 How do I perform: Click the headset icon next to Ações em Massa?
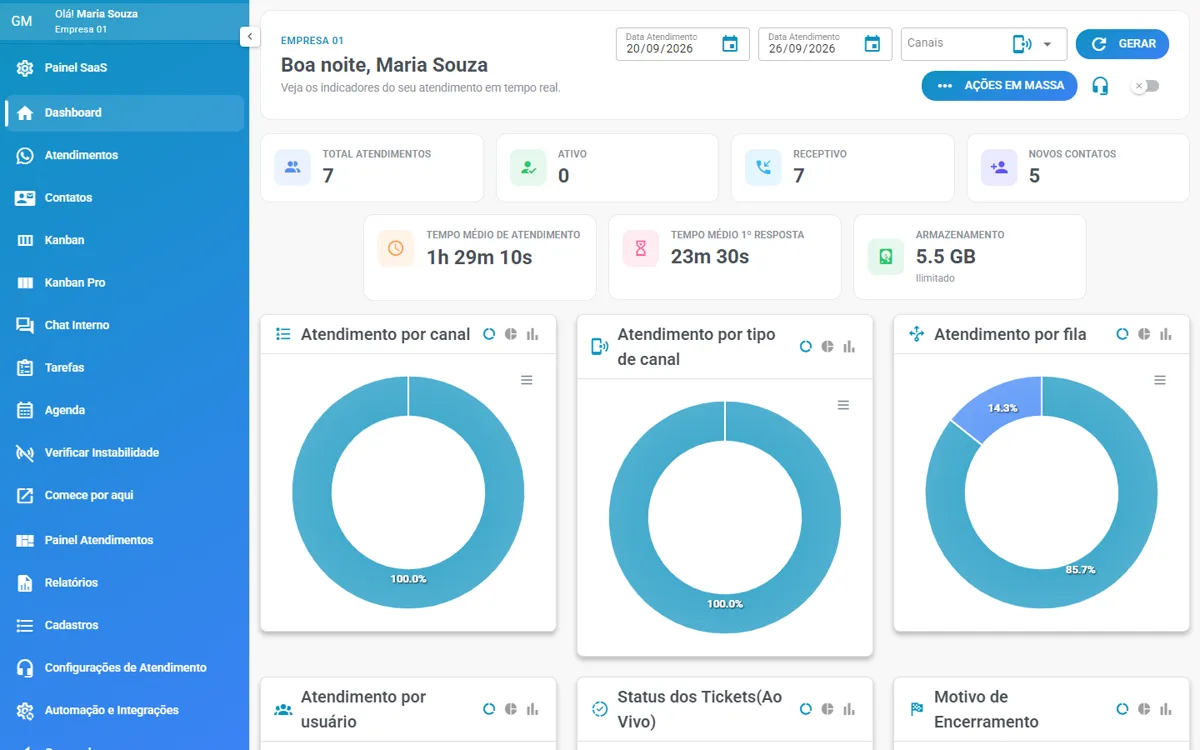(x=1100, y=86)
